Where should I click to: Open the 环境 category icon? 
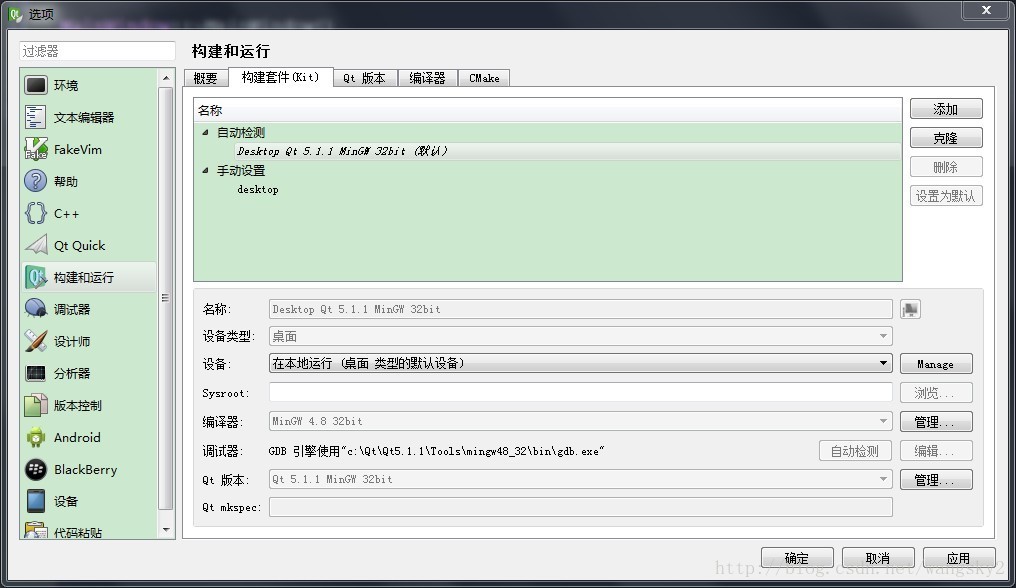[36, 85]
